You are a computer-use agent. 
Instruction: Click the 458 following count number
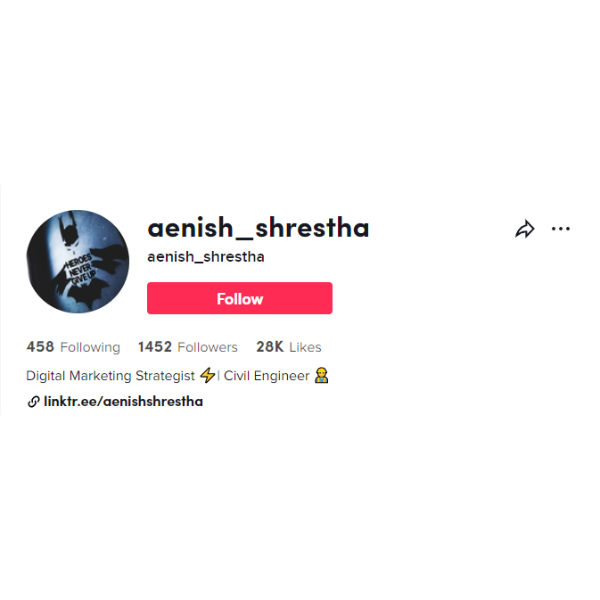[40, 347]
